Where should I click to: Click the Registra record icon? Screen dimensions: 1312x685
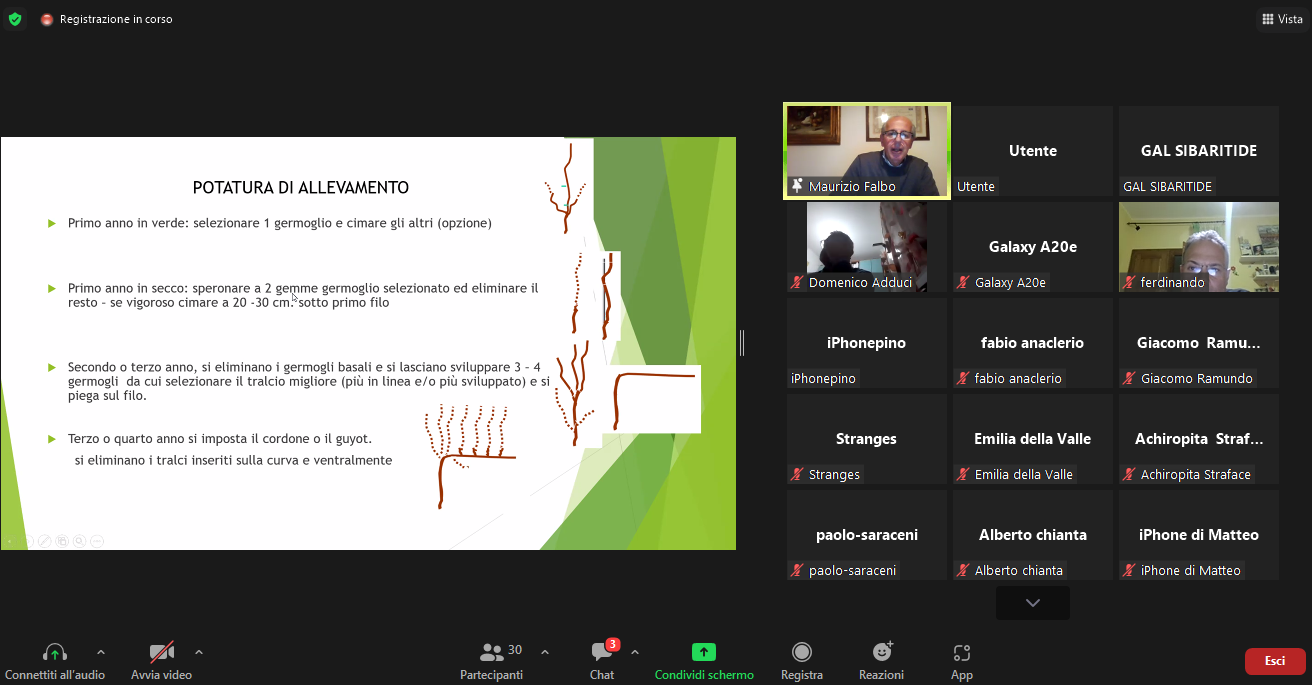point(802,652)
